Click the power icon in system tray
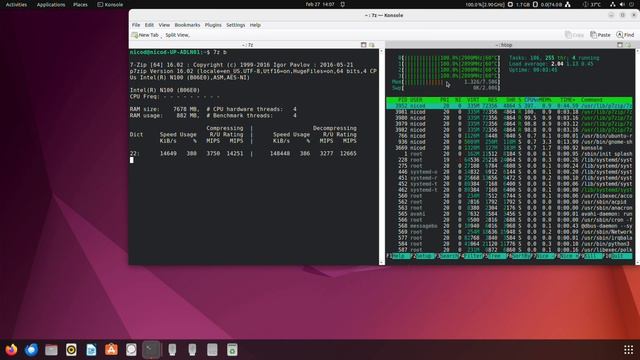This screenshot has height=360, width=640. (x=632, y=4)
